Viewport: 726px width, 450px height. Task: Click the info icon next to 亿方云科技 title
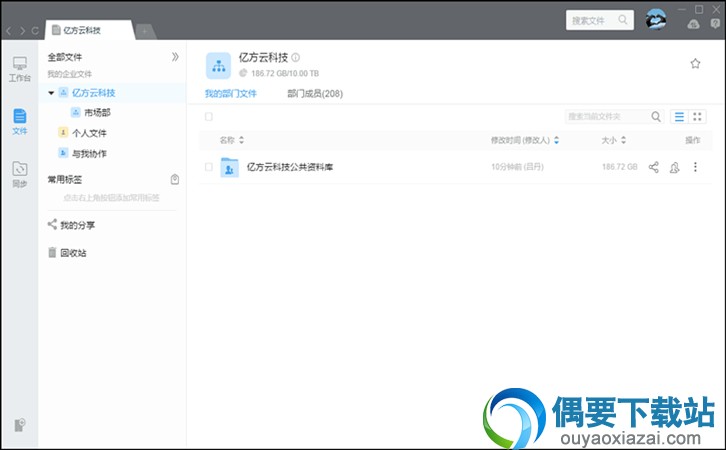[295, 57]
